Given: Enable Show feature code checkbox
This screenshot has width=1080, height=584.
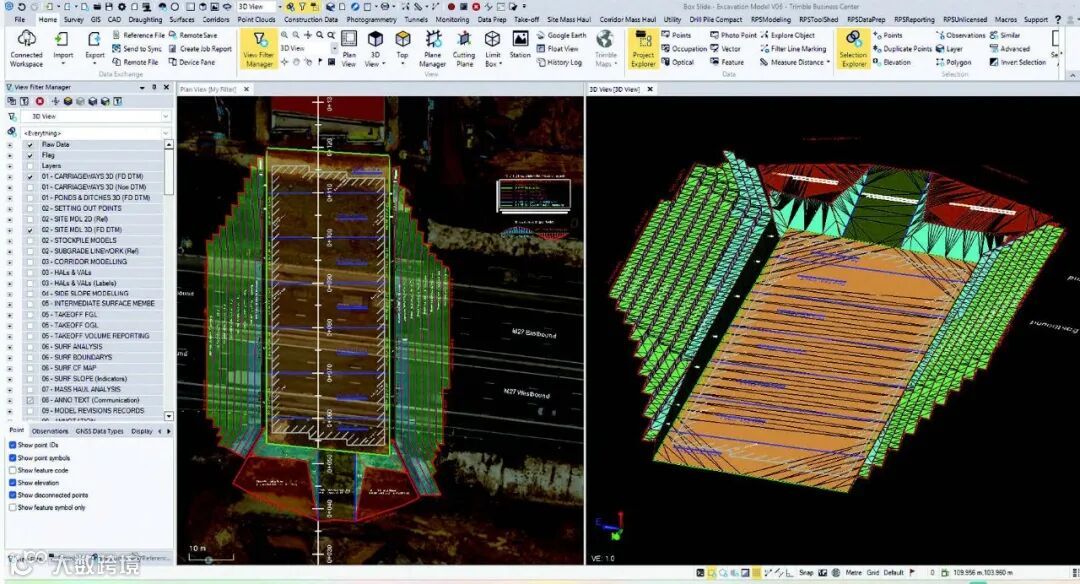Looking at the screenshot, I should (12, 470).
